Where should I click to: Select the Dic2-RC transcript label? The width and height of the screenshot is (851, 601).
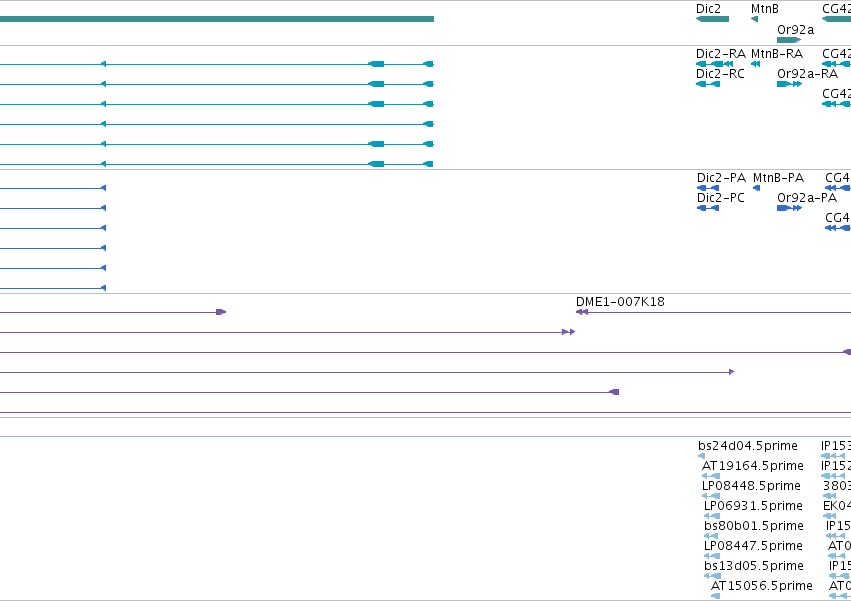[720, 74]
